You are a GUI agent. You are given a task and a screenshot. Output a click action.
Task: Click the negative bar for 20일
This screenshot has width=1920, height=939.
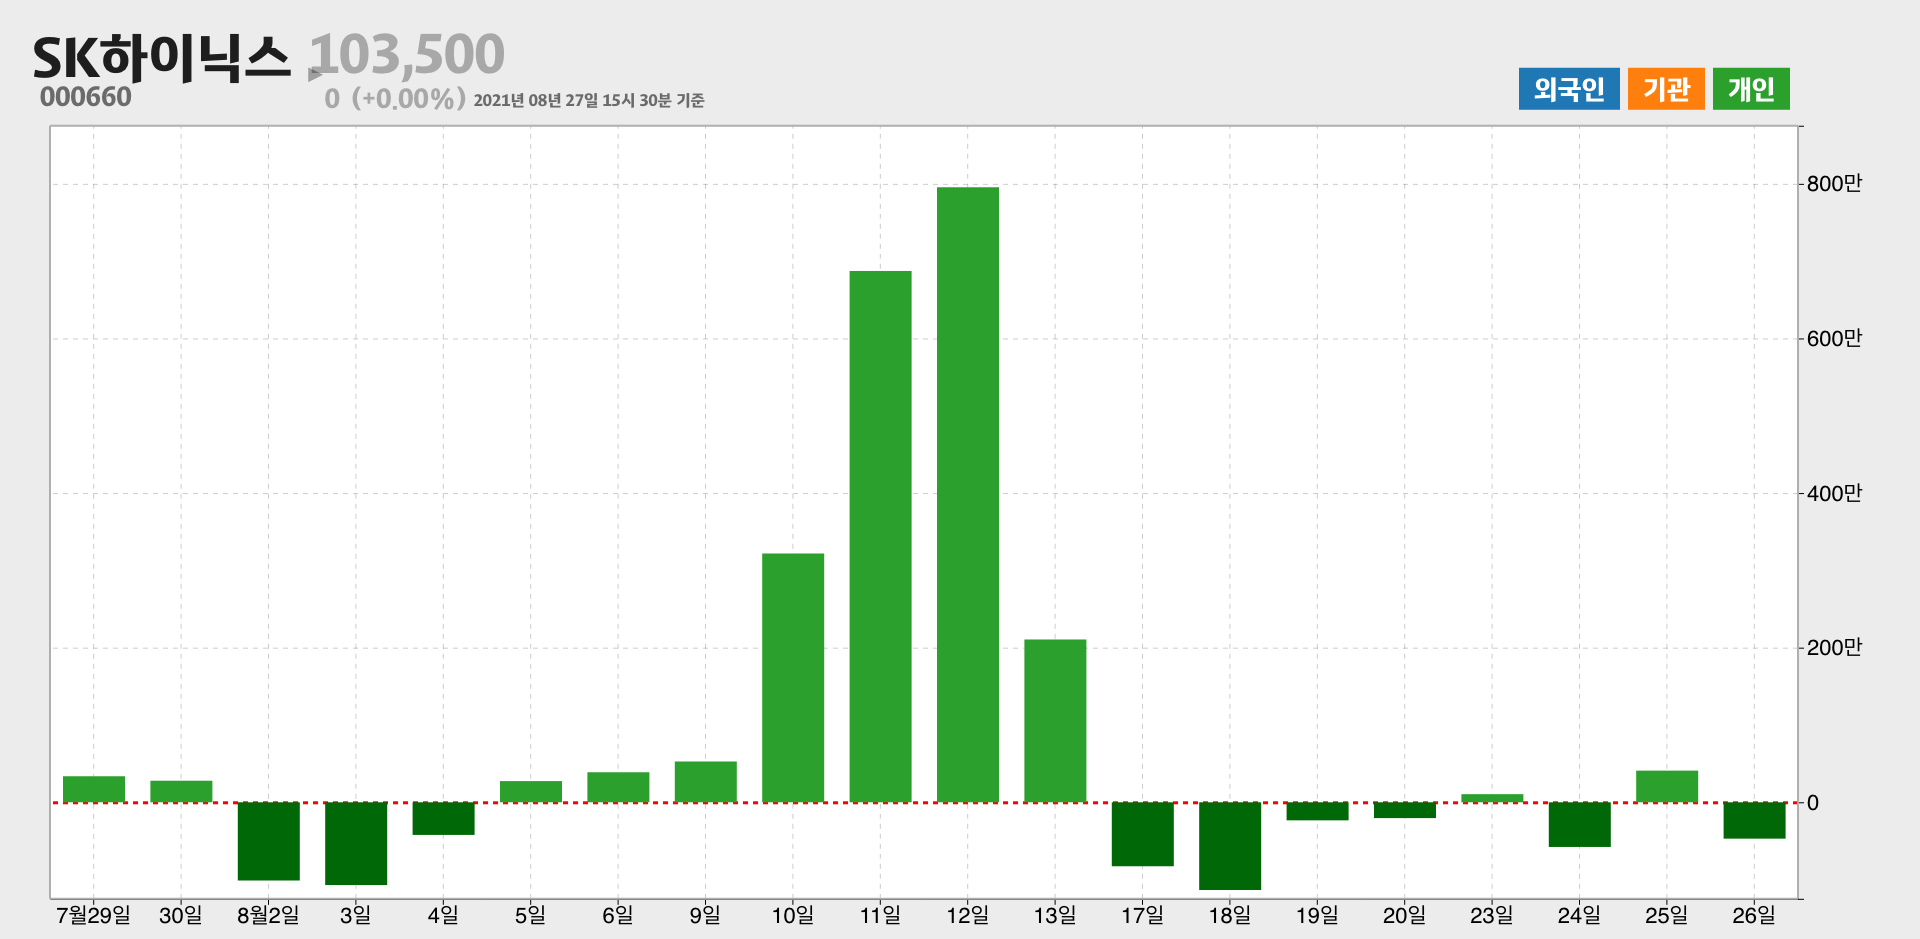(x=1405, y=810)
